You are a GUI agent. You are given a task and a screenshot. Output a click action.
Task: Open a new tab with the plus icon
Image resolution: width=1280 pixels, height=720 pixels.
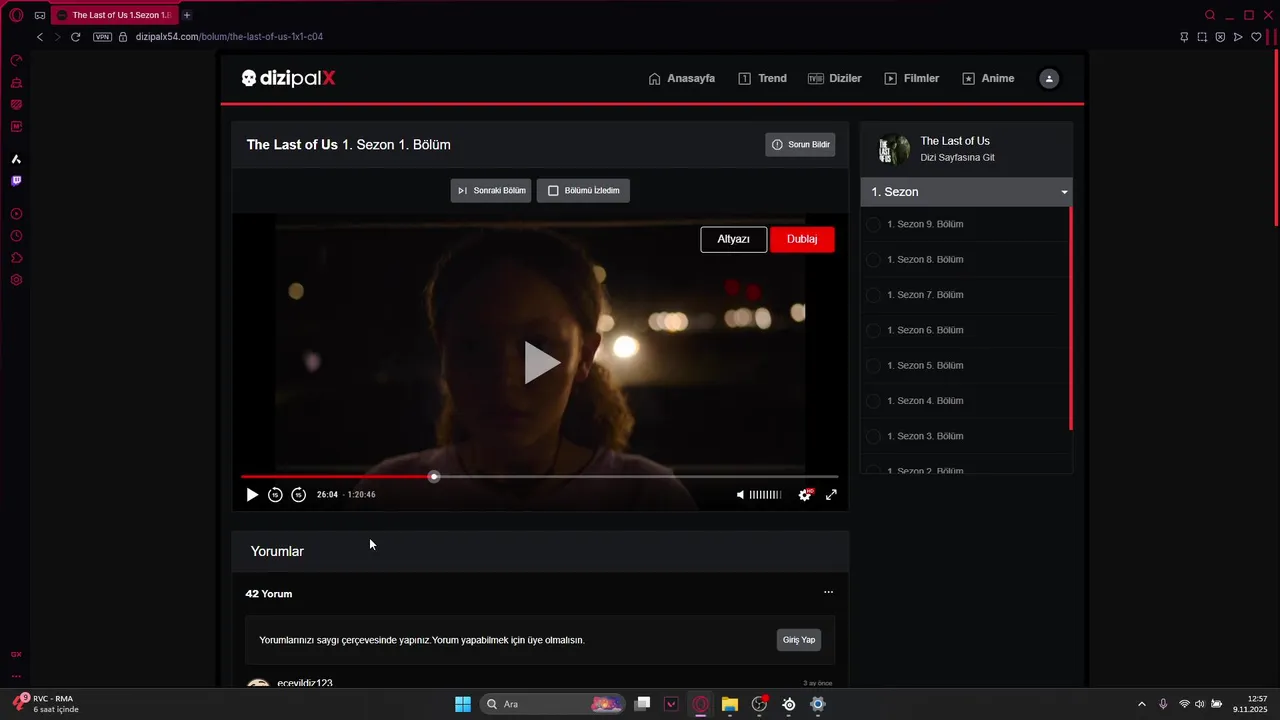[187, 15]
